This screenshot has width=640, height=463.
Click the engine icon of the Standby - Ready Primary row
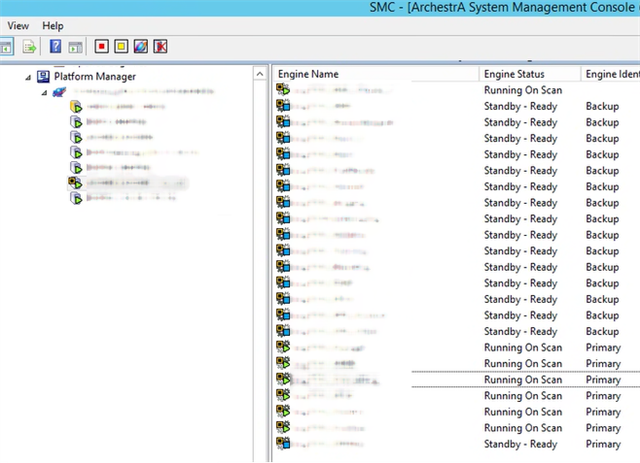283,443
